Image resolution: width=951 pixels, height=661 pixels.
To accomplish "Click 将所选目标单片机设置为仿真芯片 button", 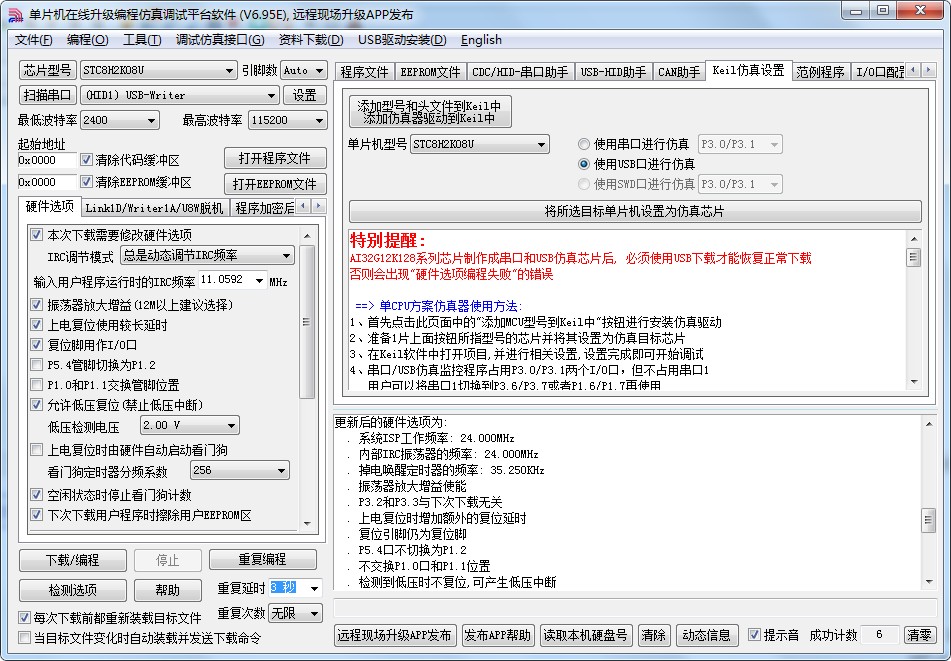I will pyautogui.click(x=634, y=212).
